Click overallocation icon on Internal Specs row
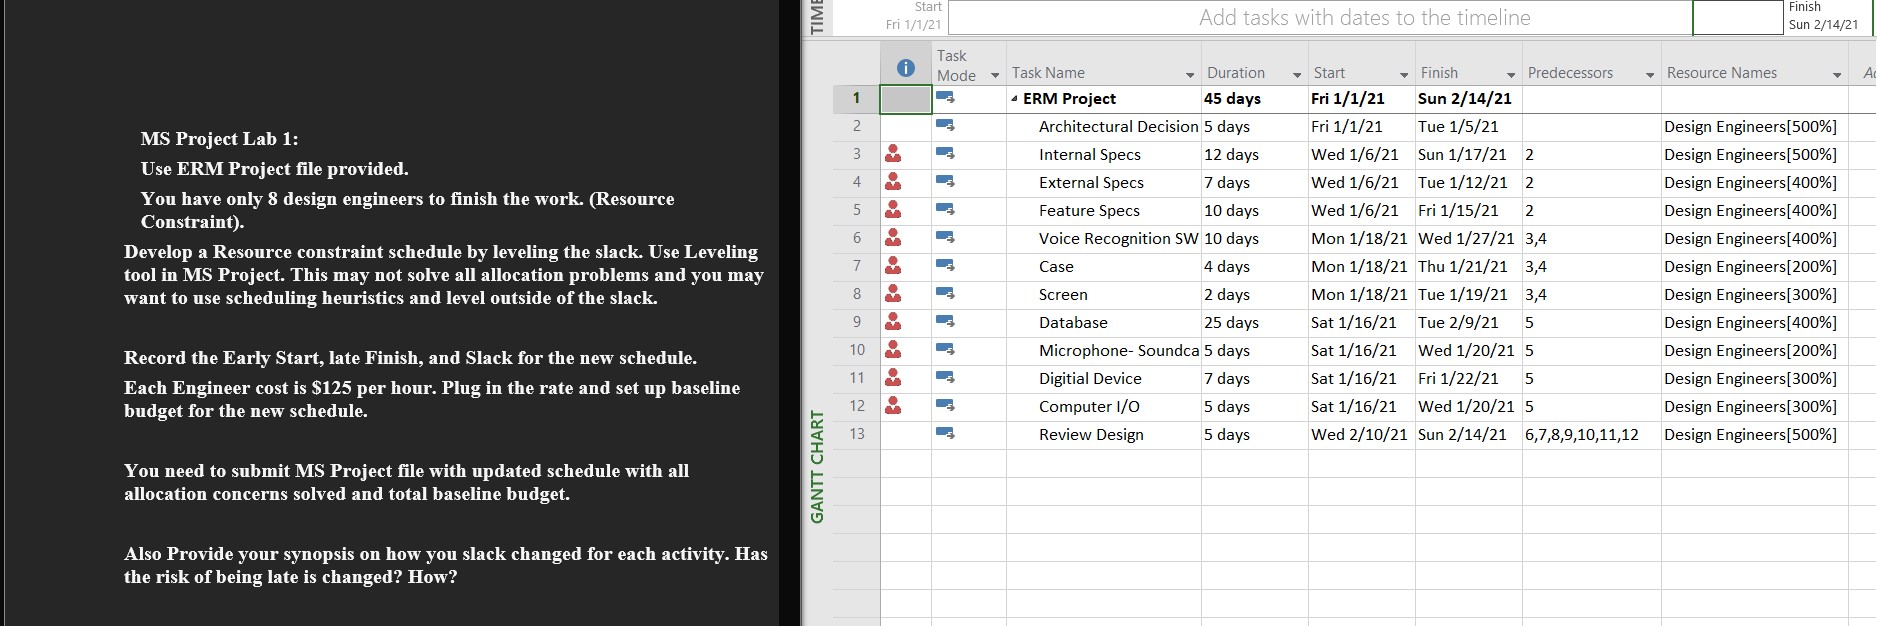Image resolution: width=1877 pixels, height=626 pixels. pos(893,154)
